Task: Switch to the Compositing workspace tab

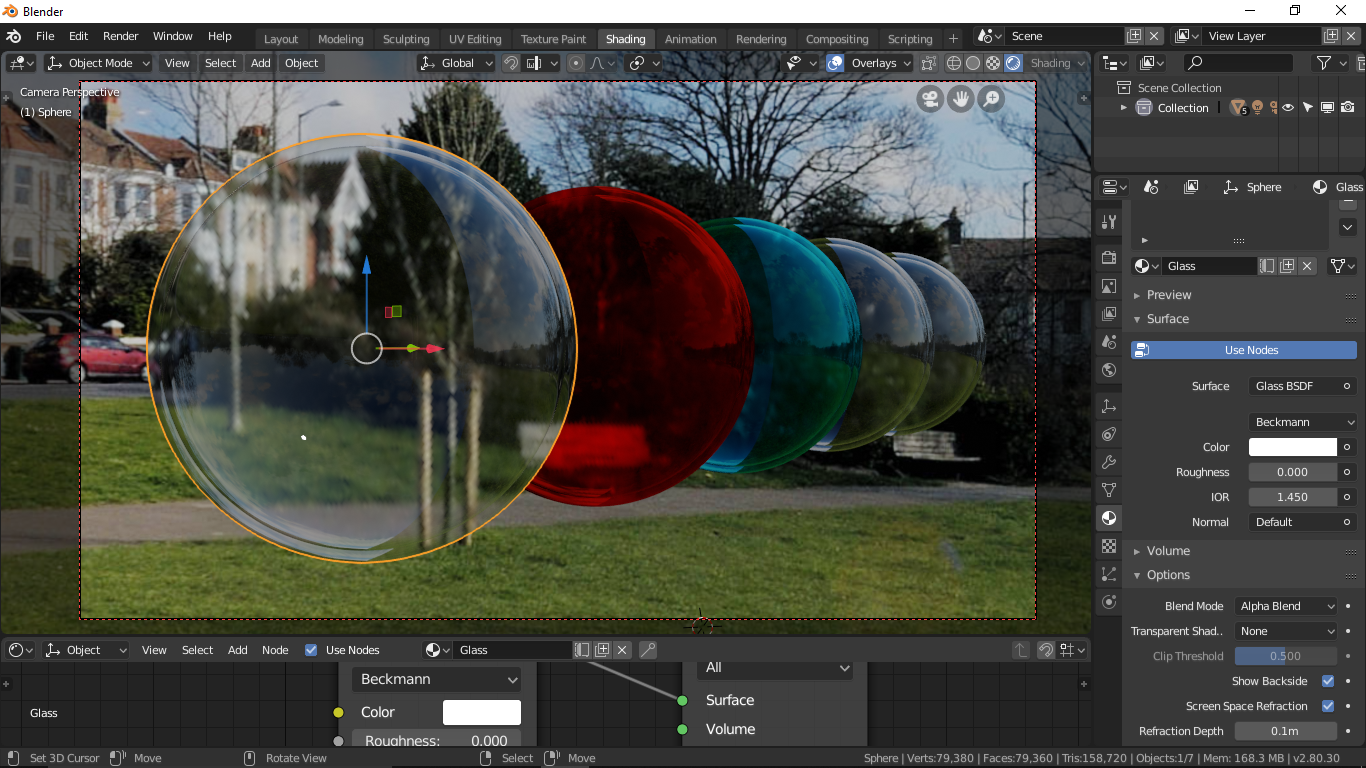Action: 837,39
